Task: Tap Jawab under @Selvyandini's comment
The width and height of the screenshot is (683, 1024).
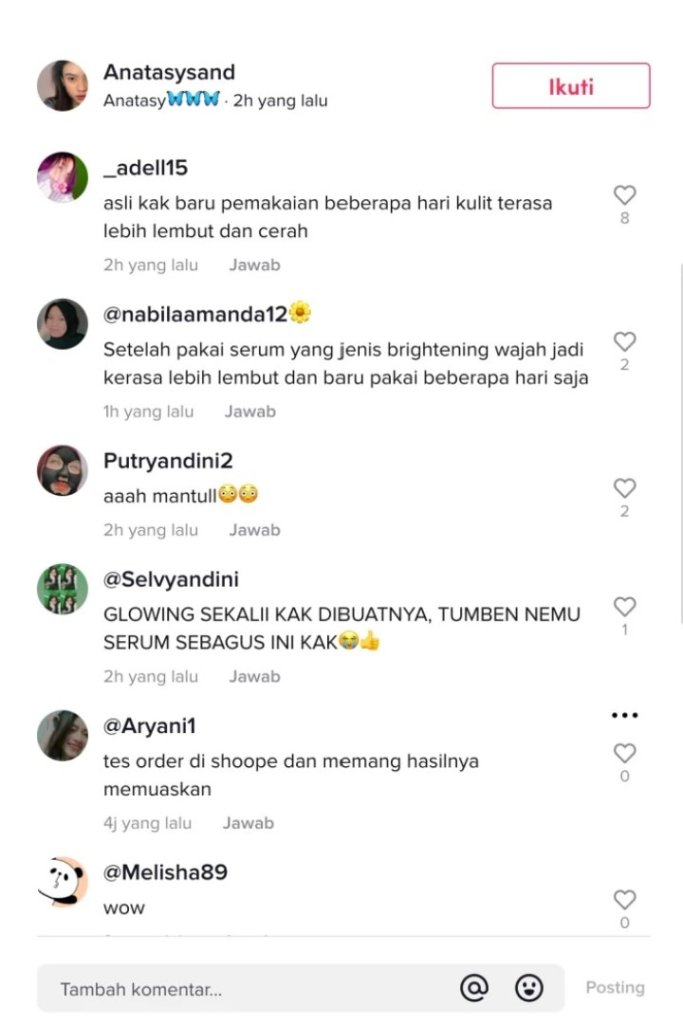Action: coord(255,677)
